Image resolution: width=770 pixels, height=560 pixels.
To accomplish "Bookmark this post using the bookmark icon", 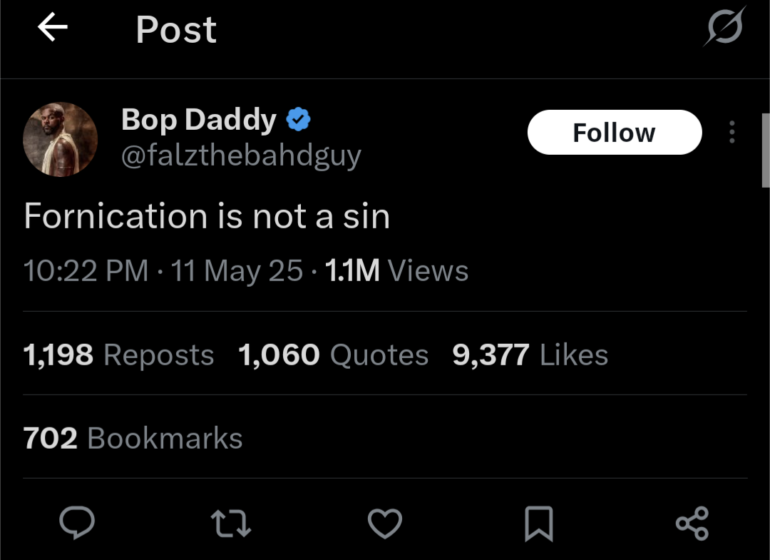I will pyautogui.click(x=539, y=522).
